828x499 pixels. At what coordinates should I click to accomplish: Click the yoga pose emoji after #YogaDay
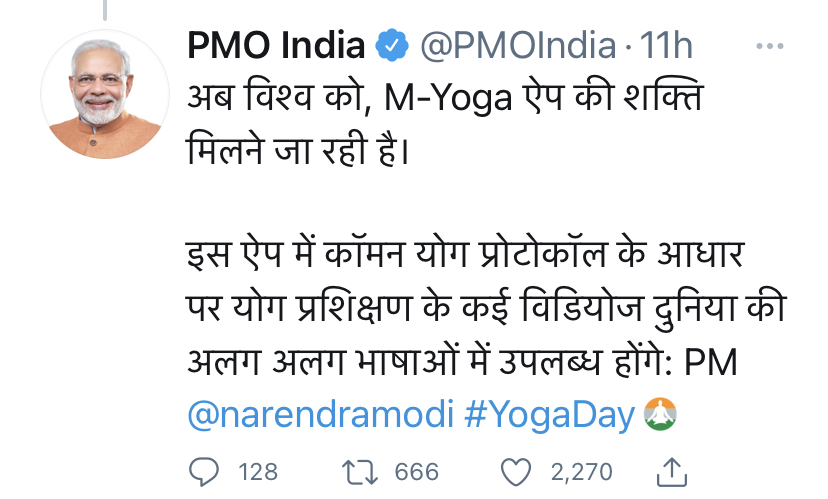tap(658, 414)
